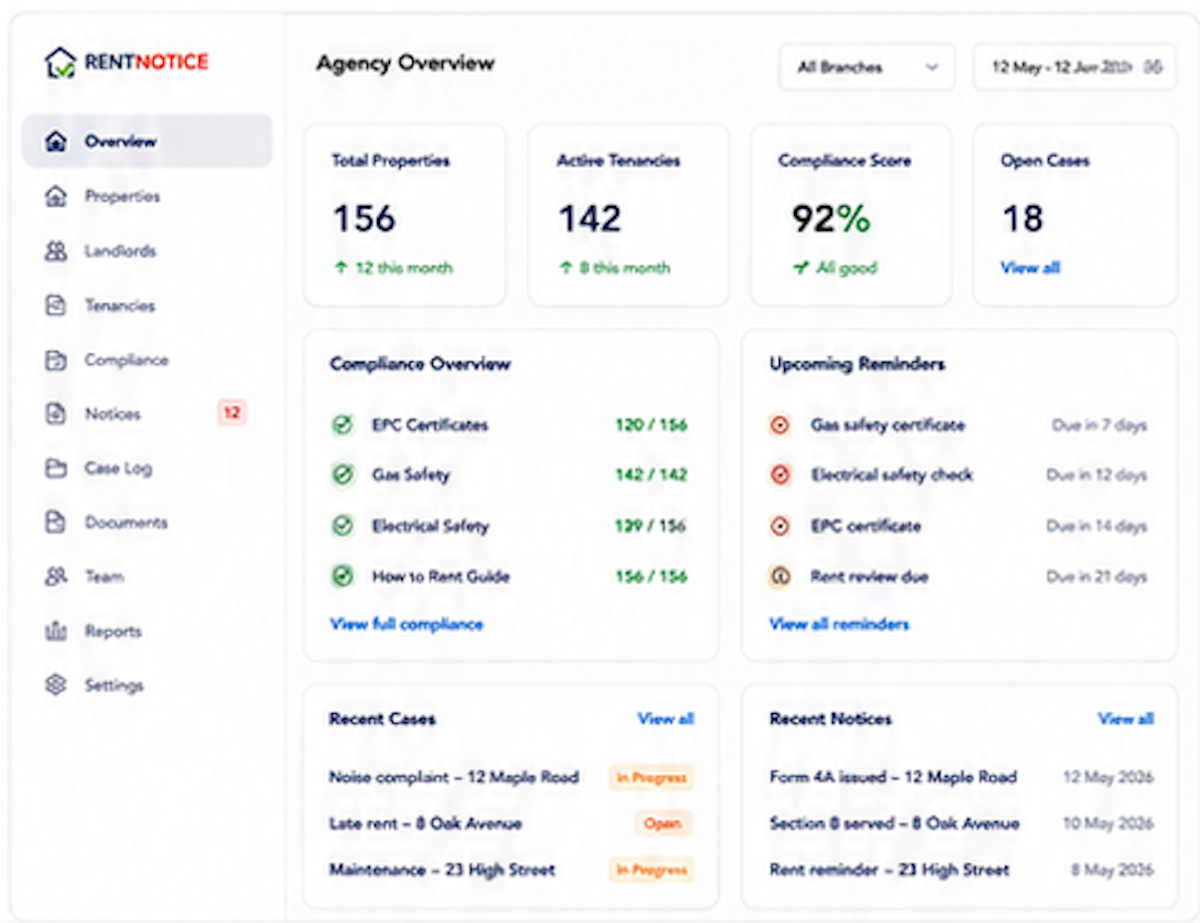Click the green up arrow under Total Properties

coord(341,268)
